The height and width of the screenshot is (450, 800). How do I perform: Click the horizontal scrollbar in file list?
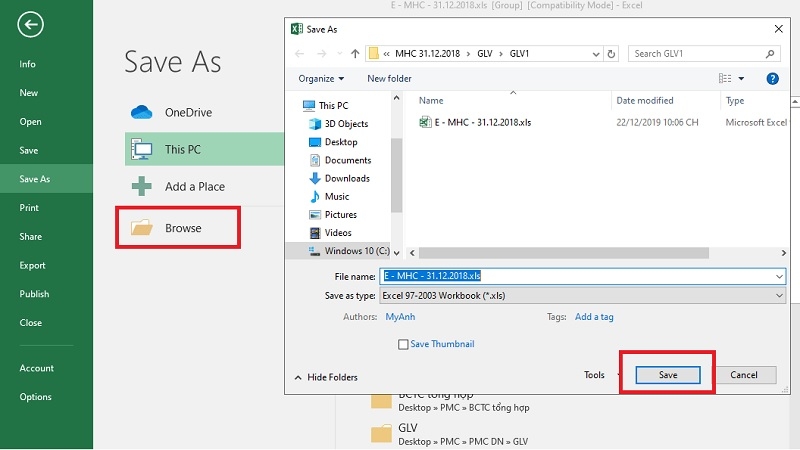pyautogui.click(x=563, y=253)
